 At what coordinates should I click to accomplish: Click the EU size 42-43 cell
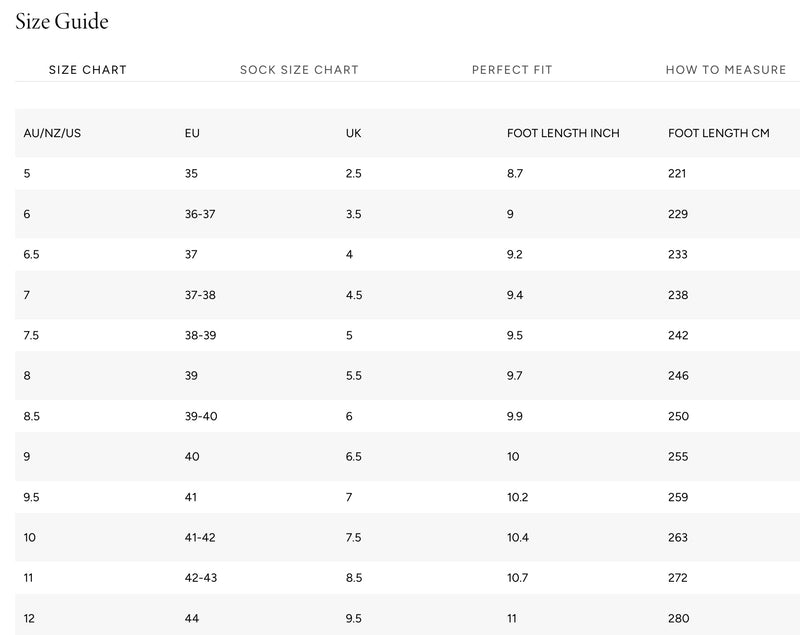click(x=201, y=578)
